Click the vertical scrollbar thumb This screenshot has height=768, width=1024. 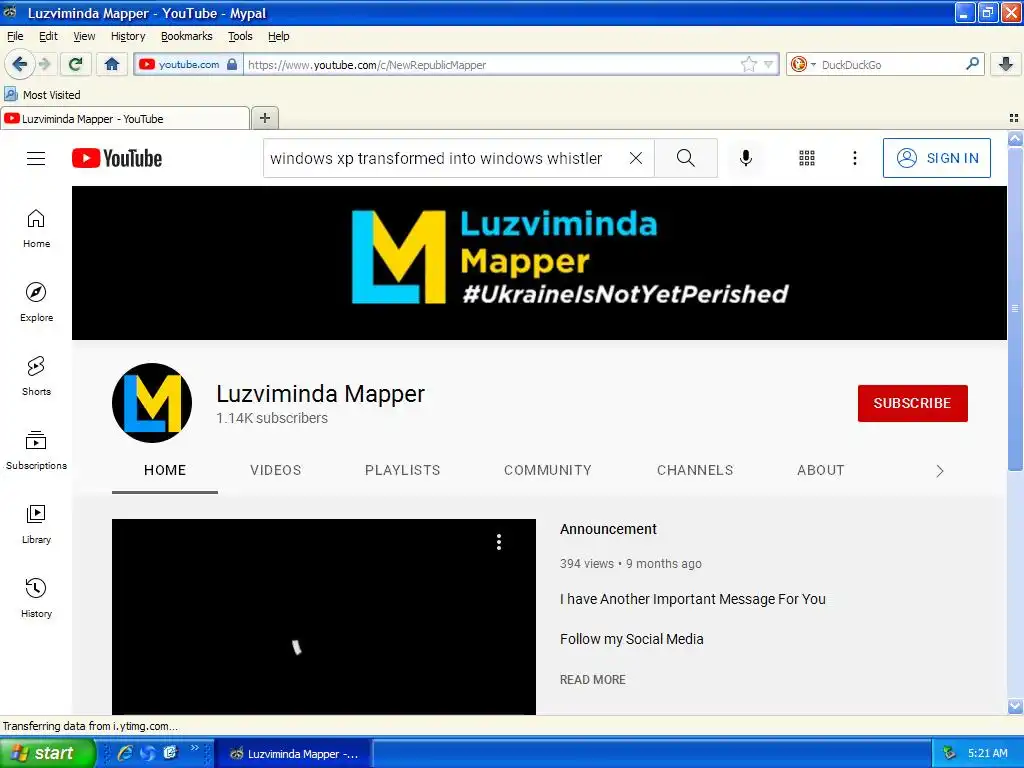[x=1015, y=308]
